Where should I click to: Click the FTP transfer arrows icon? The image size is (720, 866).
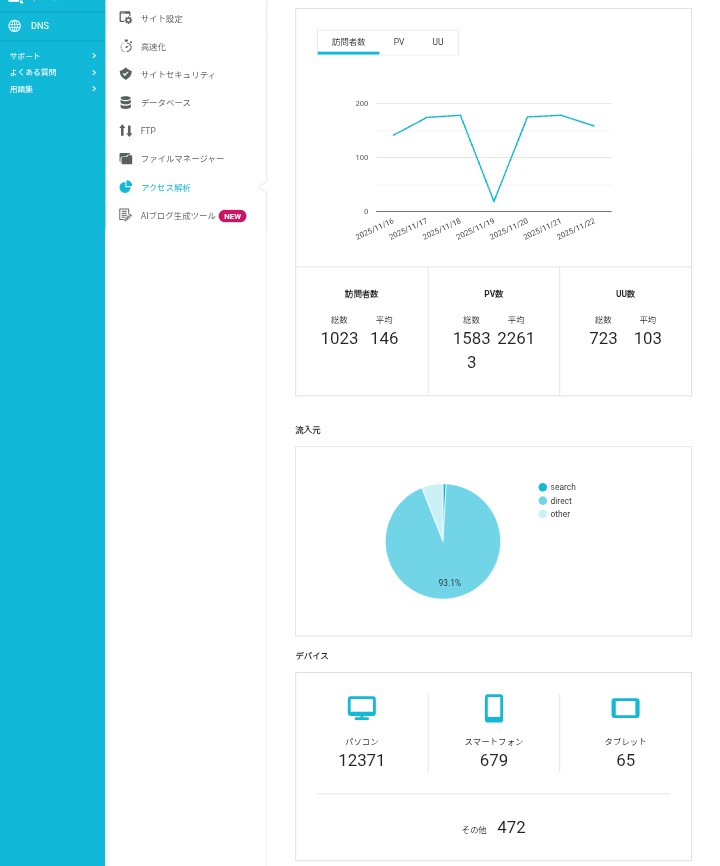[x=125, y=130]
